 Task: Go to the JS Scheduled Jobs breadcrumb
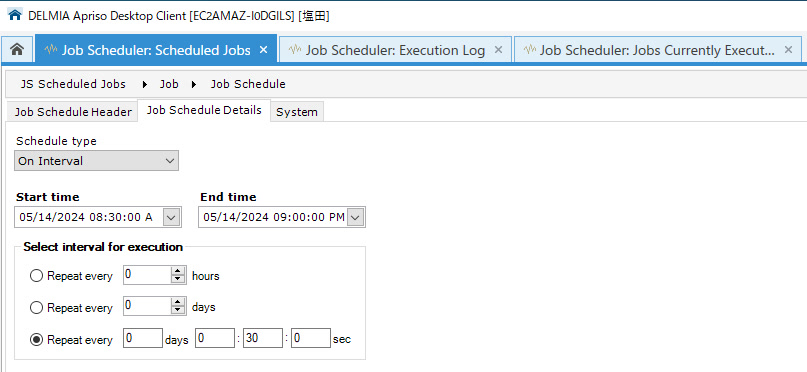(73, 84)
